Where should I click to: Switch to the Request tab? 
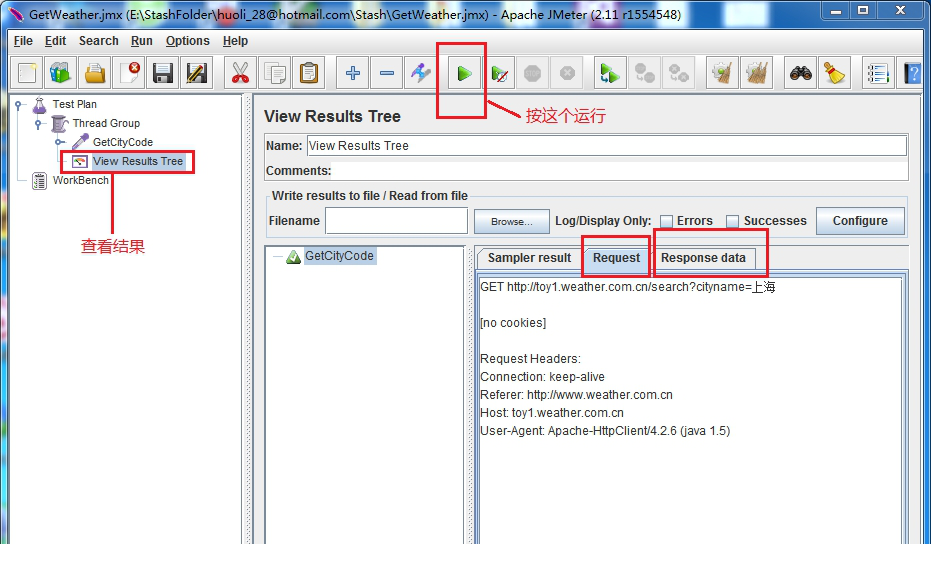(616, 258)
